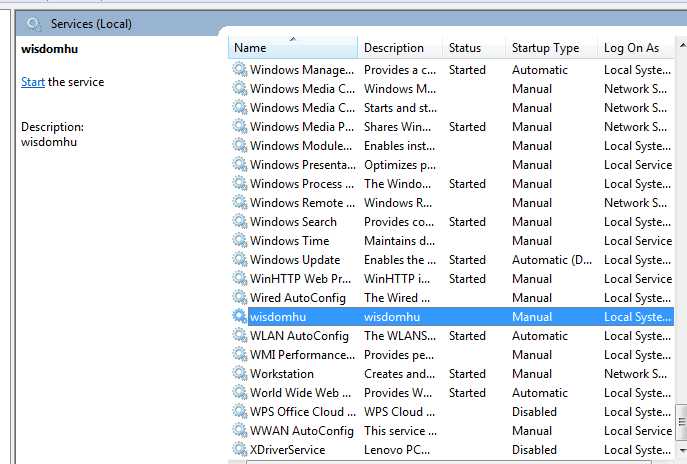
Task: Select the gear icon of wisdomhu service
Action: pyautogui.click(x=240, y=316)
